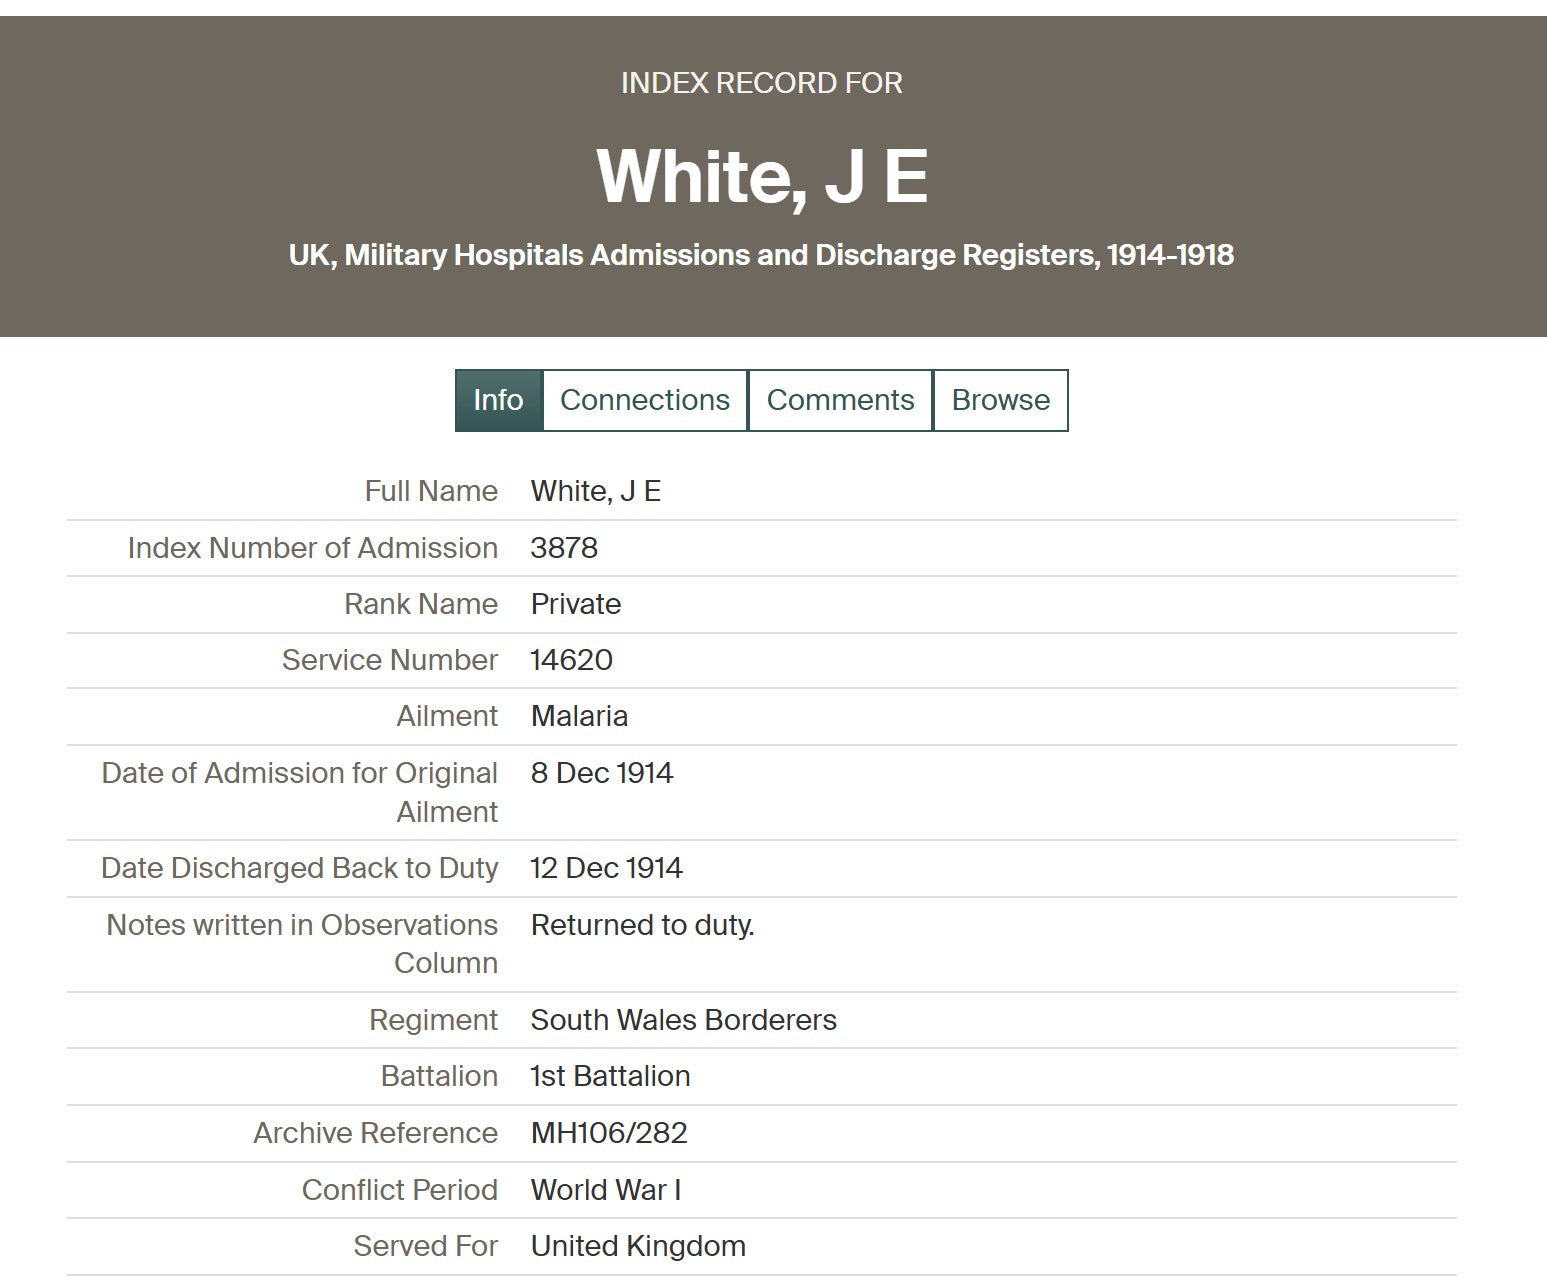Click admission index number 3878
The width and height of the screenshot is (1547, 1280).
pos(564,548)
